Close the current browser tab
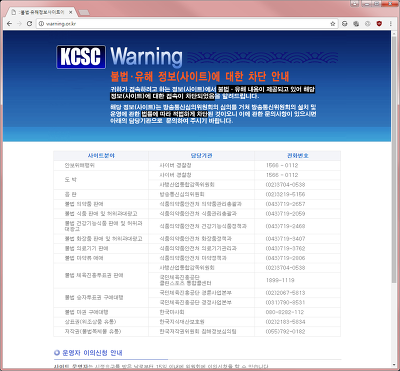 (71, 13)
